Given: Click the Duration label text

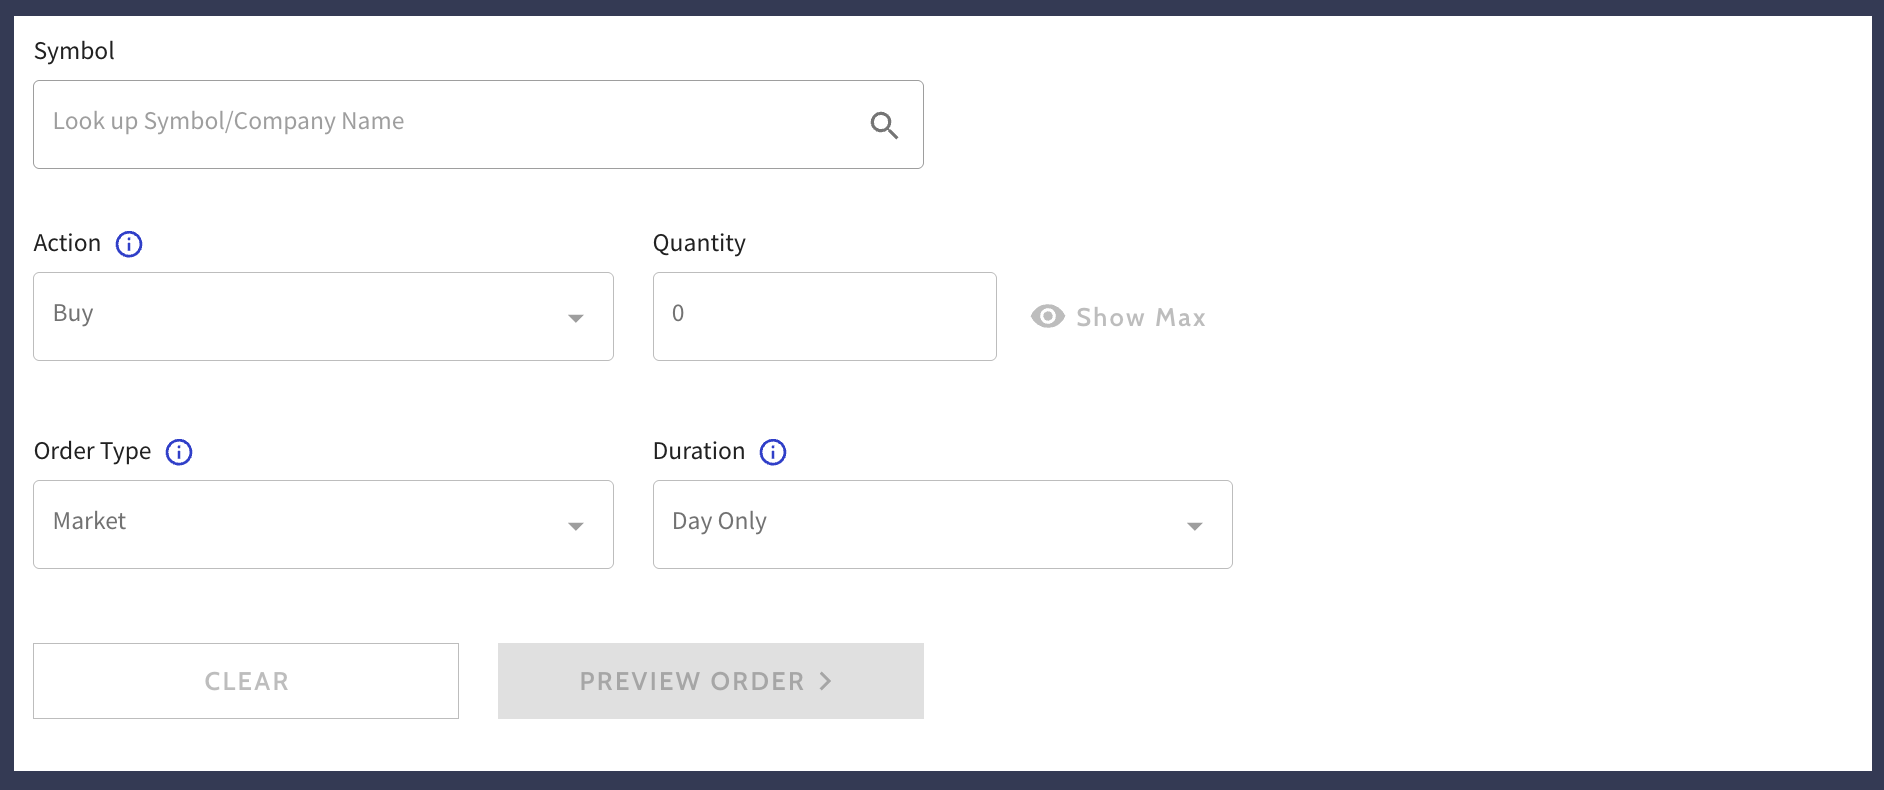Looking at the screenshot, I should click(x=698, y=452).
